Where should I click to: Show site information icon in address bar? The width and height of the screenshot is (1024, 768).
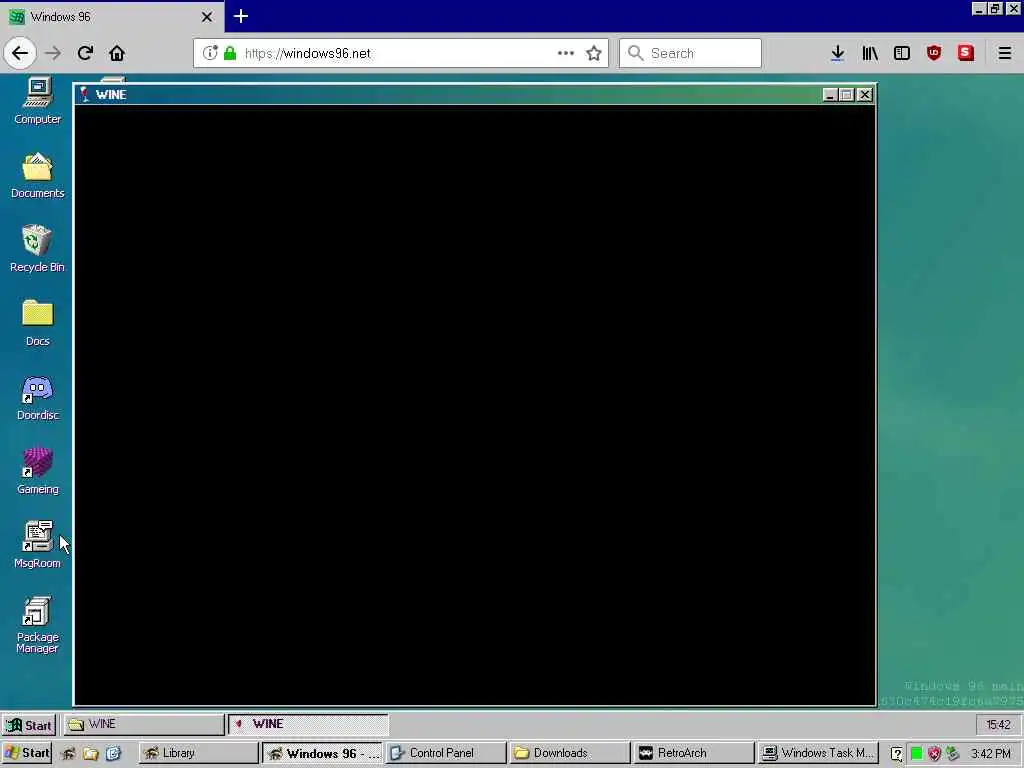tap(210, 53)
